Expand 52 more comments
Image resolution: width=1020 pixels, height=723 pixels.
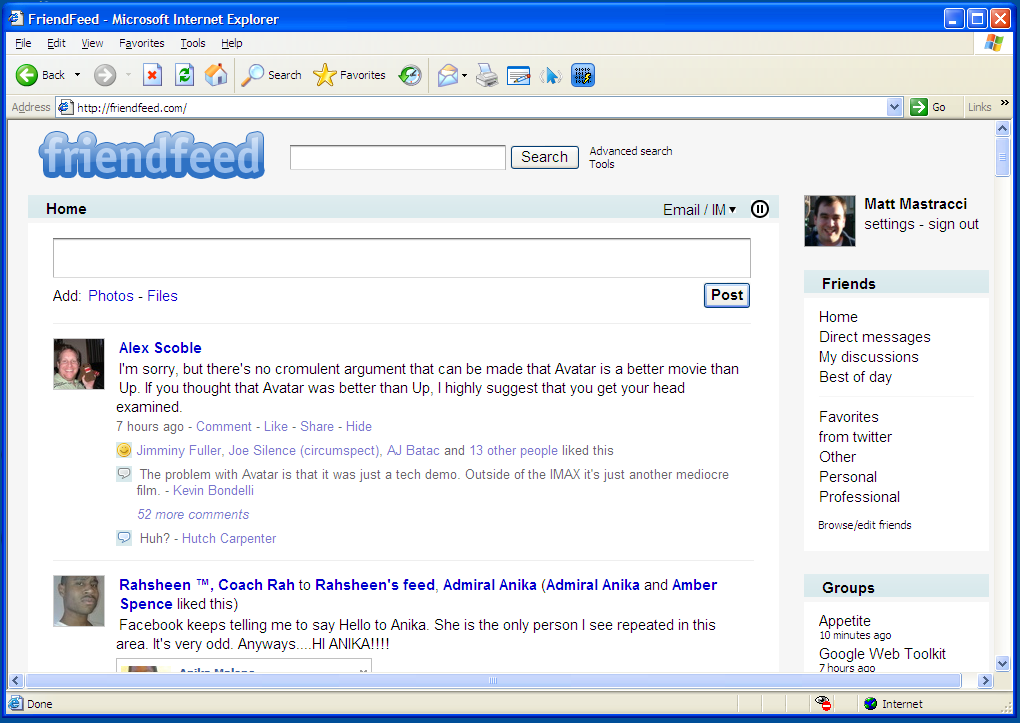(193, 514)
